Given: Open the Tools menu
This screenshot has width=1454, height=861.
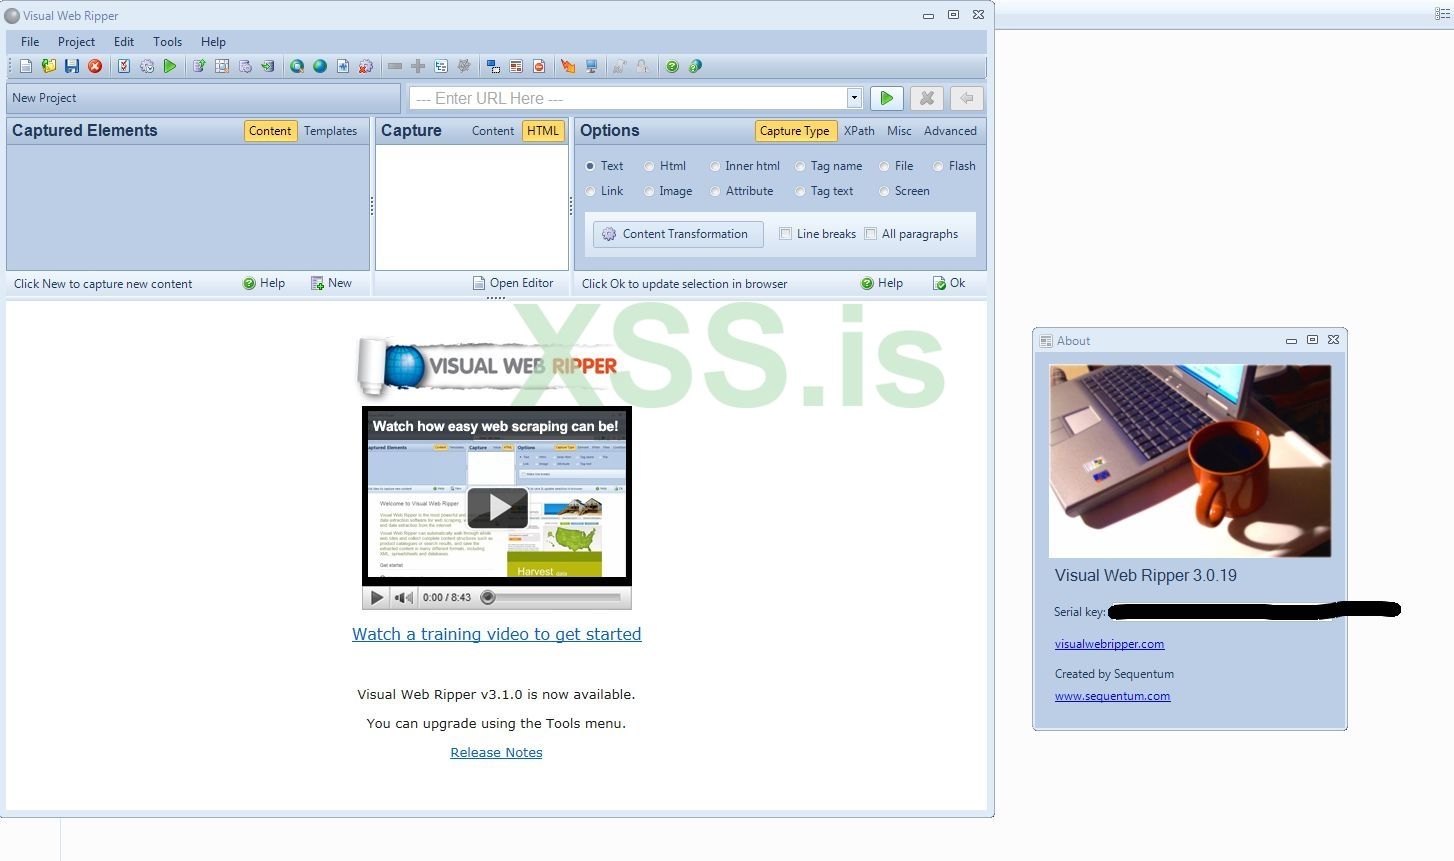Looking at the screenshot, I should pos(168,42).
